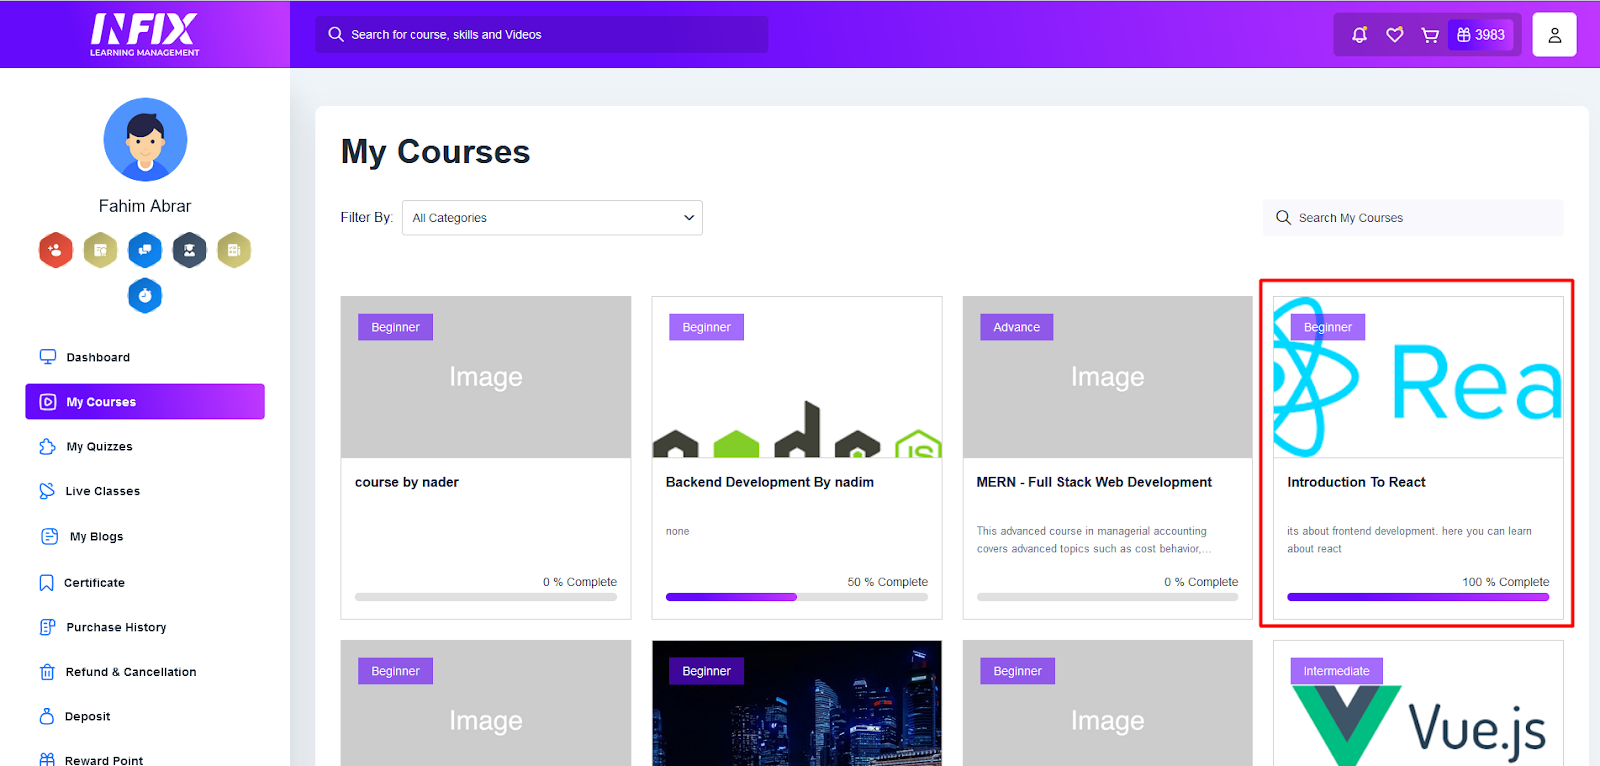Focus the Search My Courses field

[1413, 218]
